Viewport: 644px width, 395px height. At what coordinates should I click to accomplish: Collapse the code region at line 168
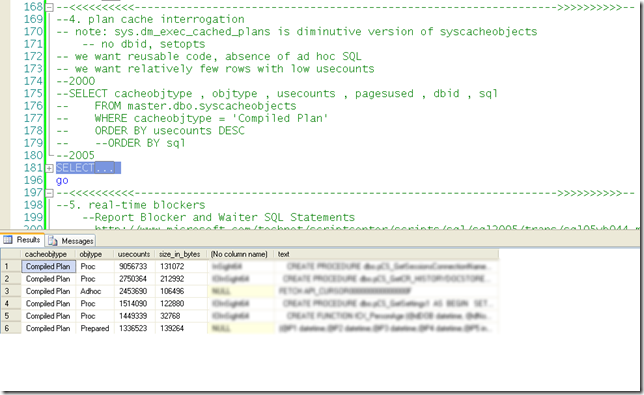[49, 7]
